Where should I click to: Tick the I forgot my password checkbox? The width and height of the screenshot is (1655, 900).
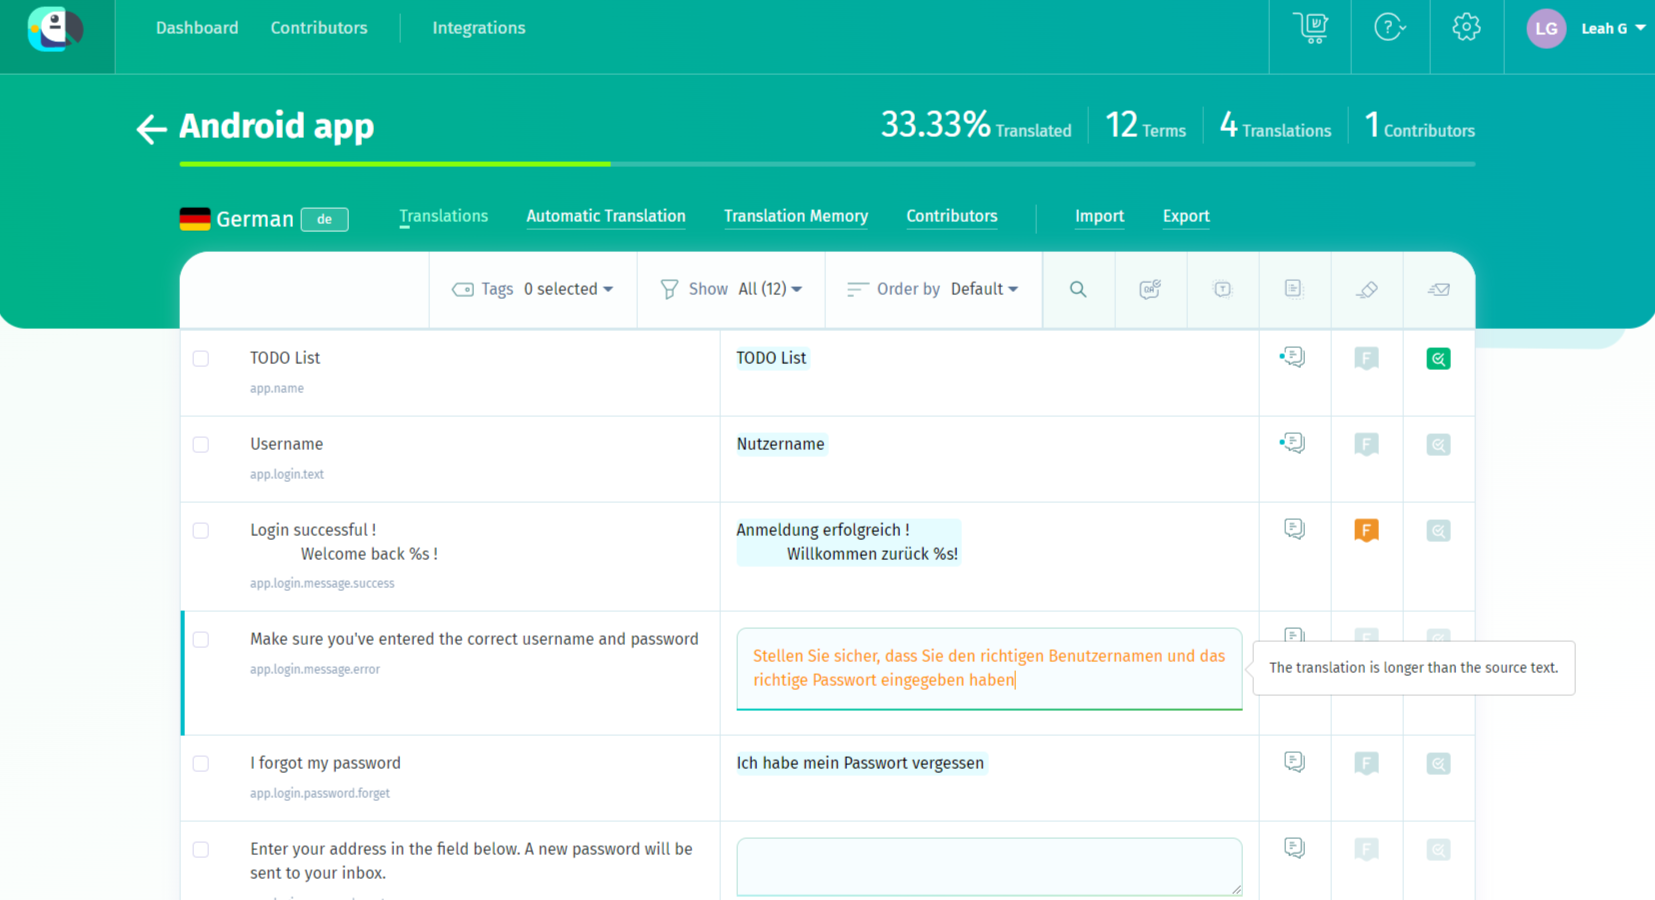201,763
